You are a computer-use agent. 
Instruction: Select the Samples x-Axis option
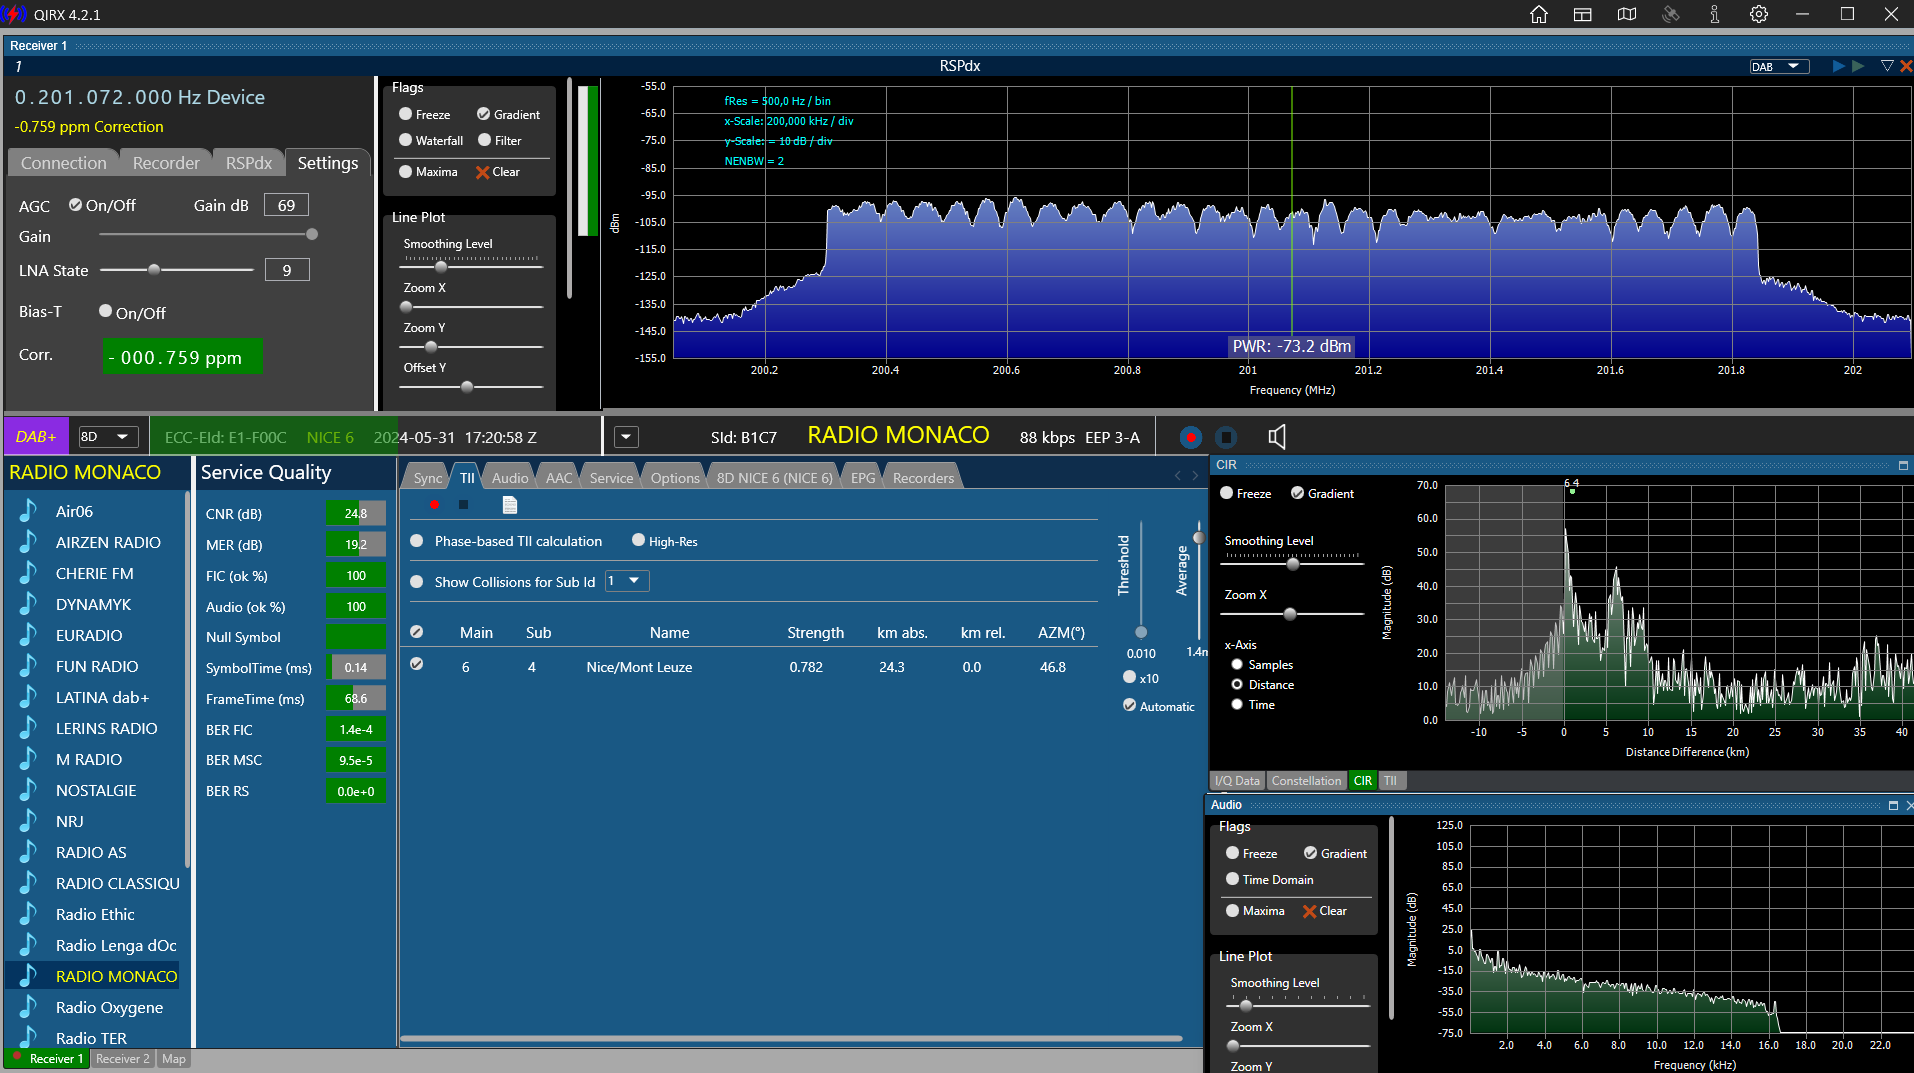[1237, 665]
